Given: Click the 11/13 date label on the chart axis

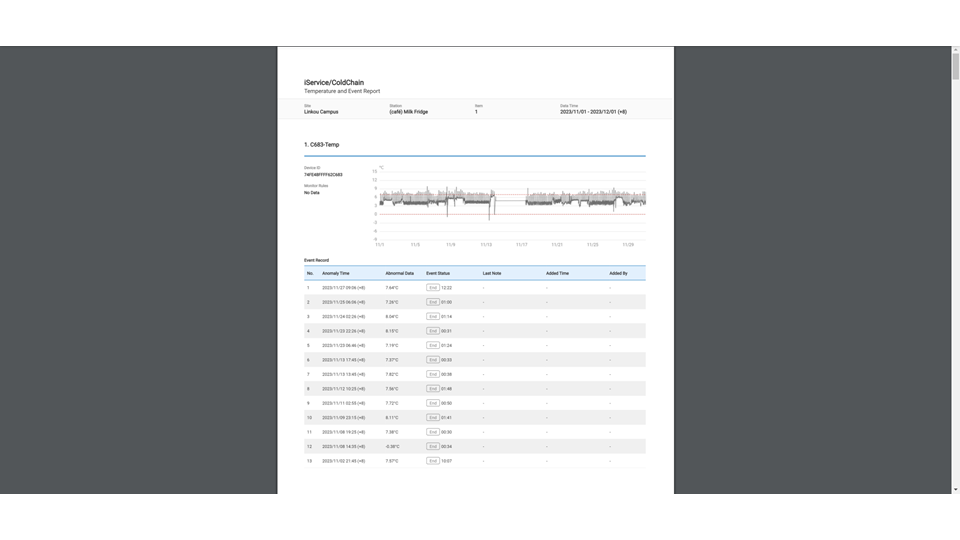Looking at the screenshot, I should point(486,245).
